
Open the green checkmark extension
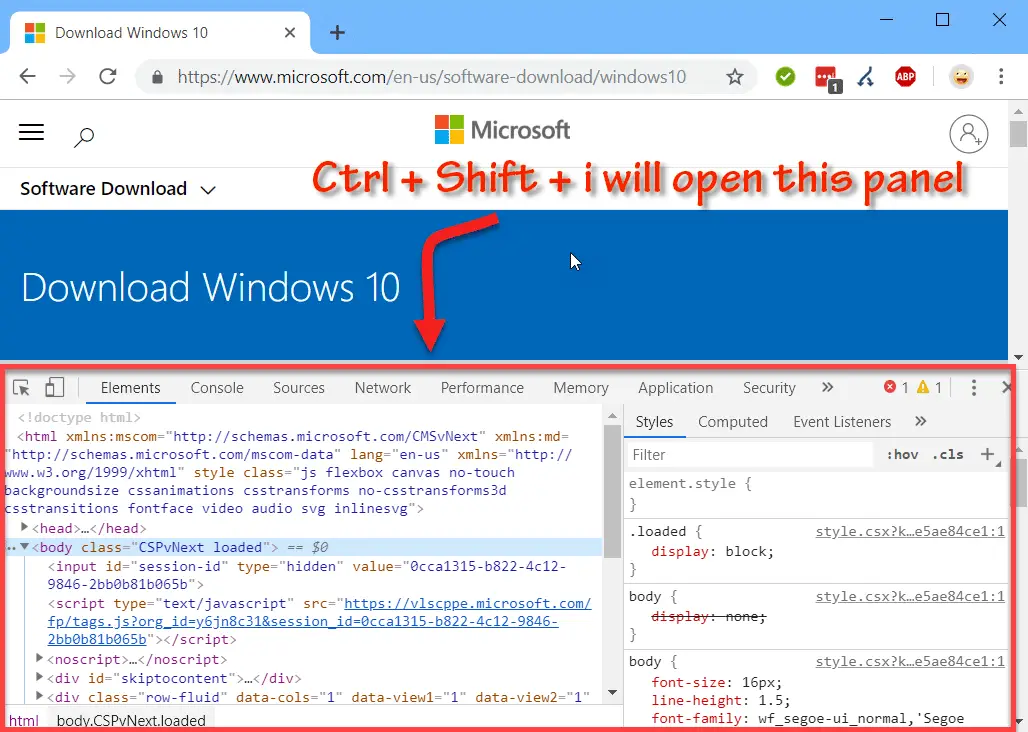(x=785, y=77)
